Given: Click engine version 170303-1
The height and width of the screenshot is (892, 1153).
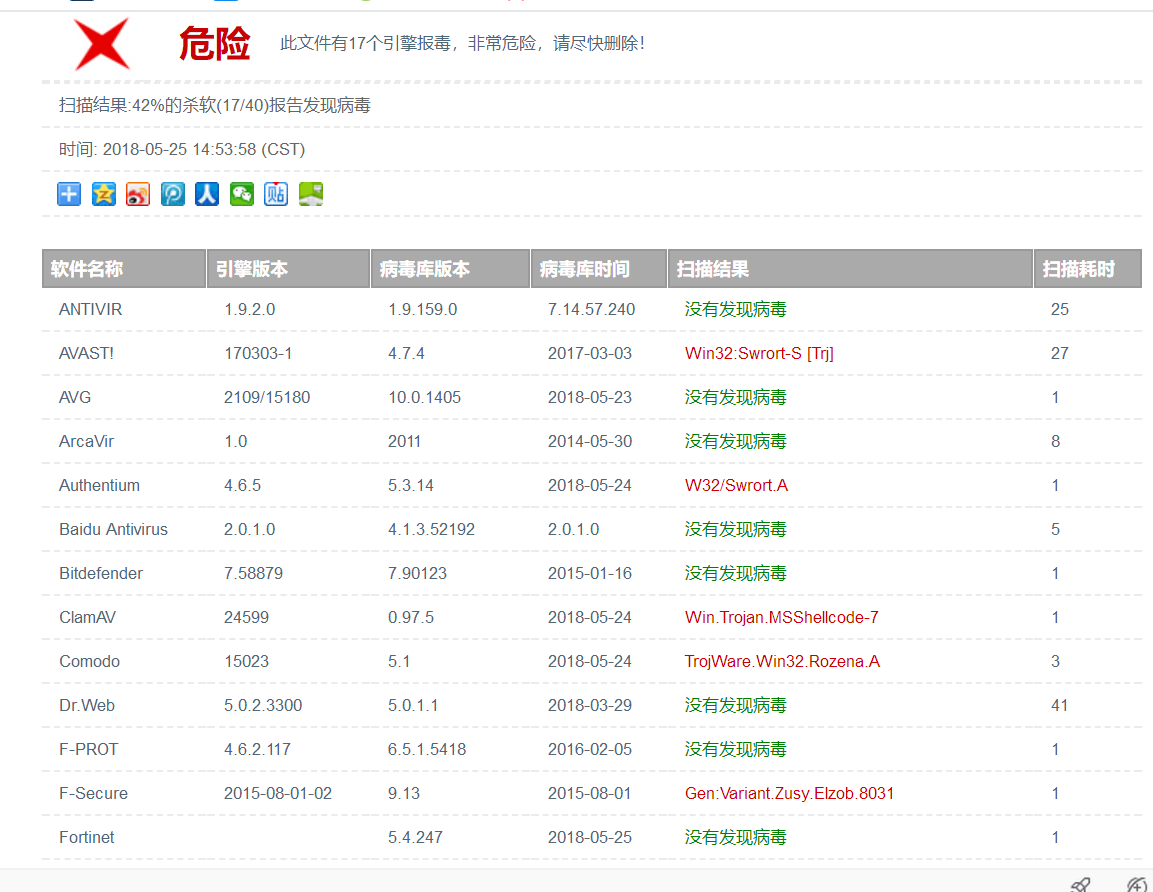Looking at the screenshot, I should coord(258,354).
